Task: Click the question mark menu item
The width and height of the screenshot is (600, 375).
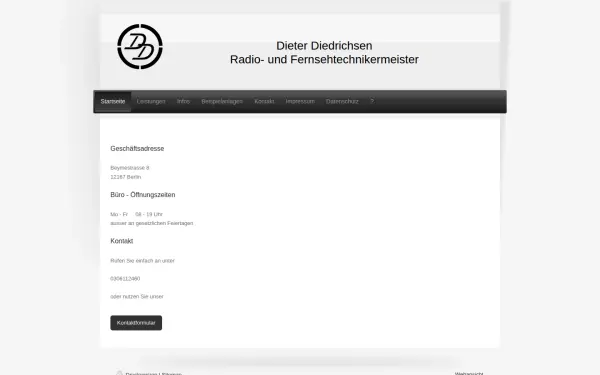Action: pyautogui.click(x=372, y=102)
